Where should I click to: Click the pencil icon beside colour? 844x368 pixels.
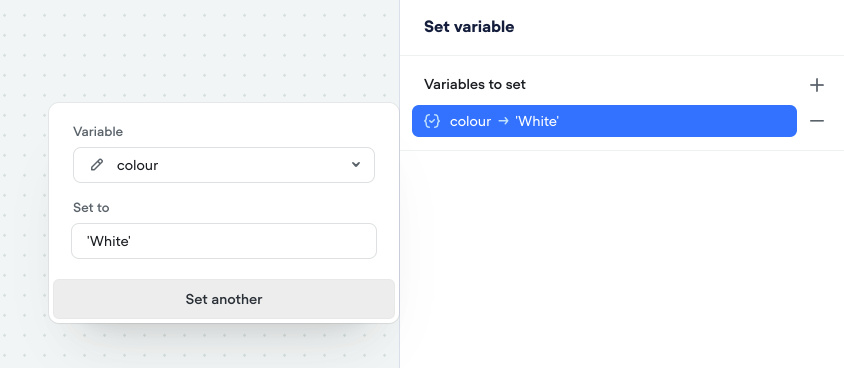[x=97, y=165]
